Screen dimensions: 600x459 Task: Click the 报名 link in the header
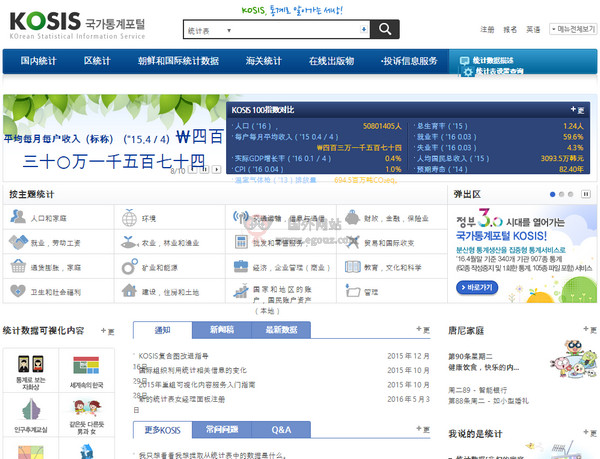pos(510,29)
